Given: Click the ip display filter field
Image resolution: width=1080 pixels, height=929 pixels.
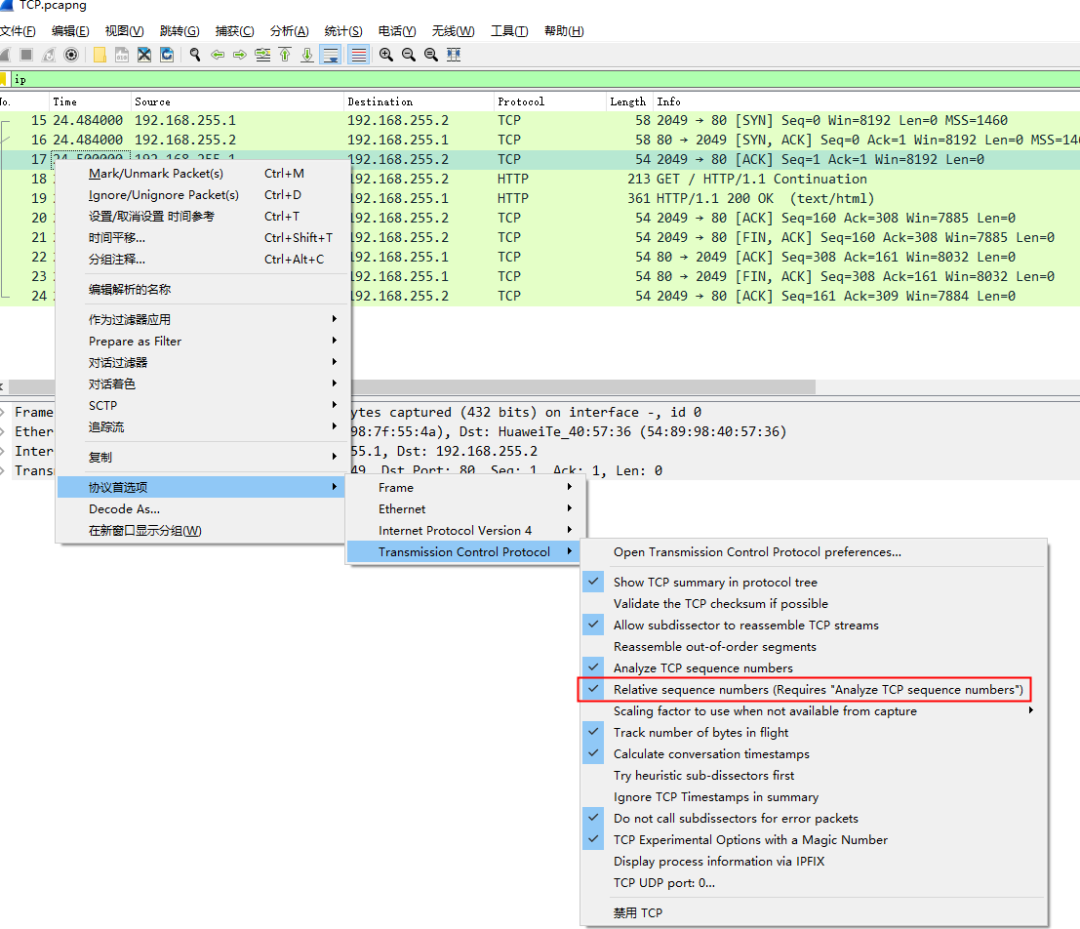Looking at the screenshot, I should [544, 79].
